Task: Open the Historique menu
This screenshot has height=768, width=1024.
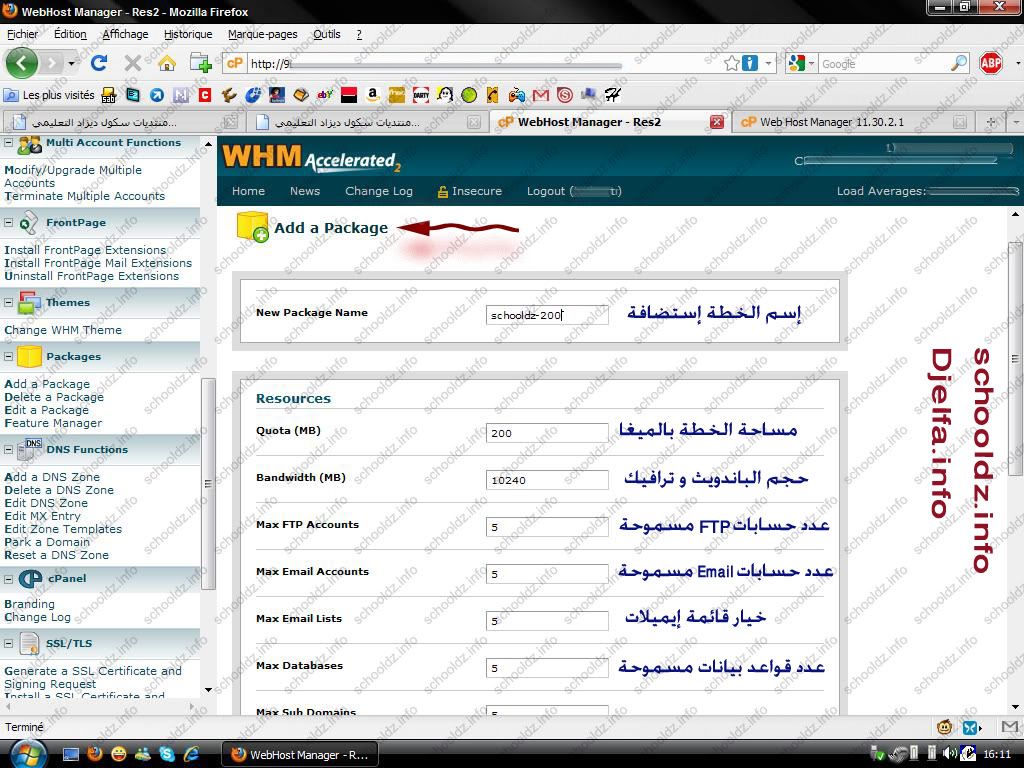Action: pos(188,34)
